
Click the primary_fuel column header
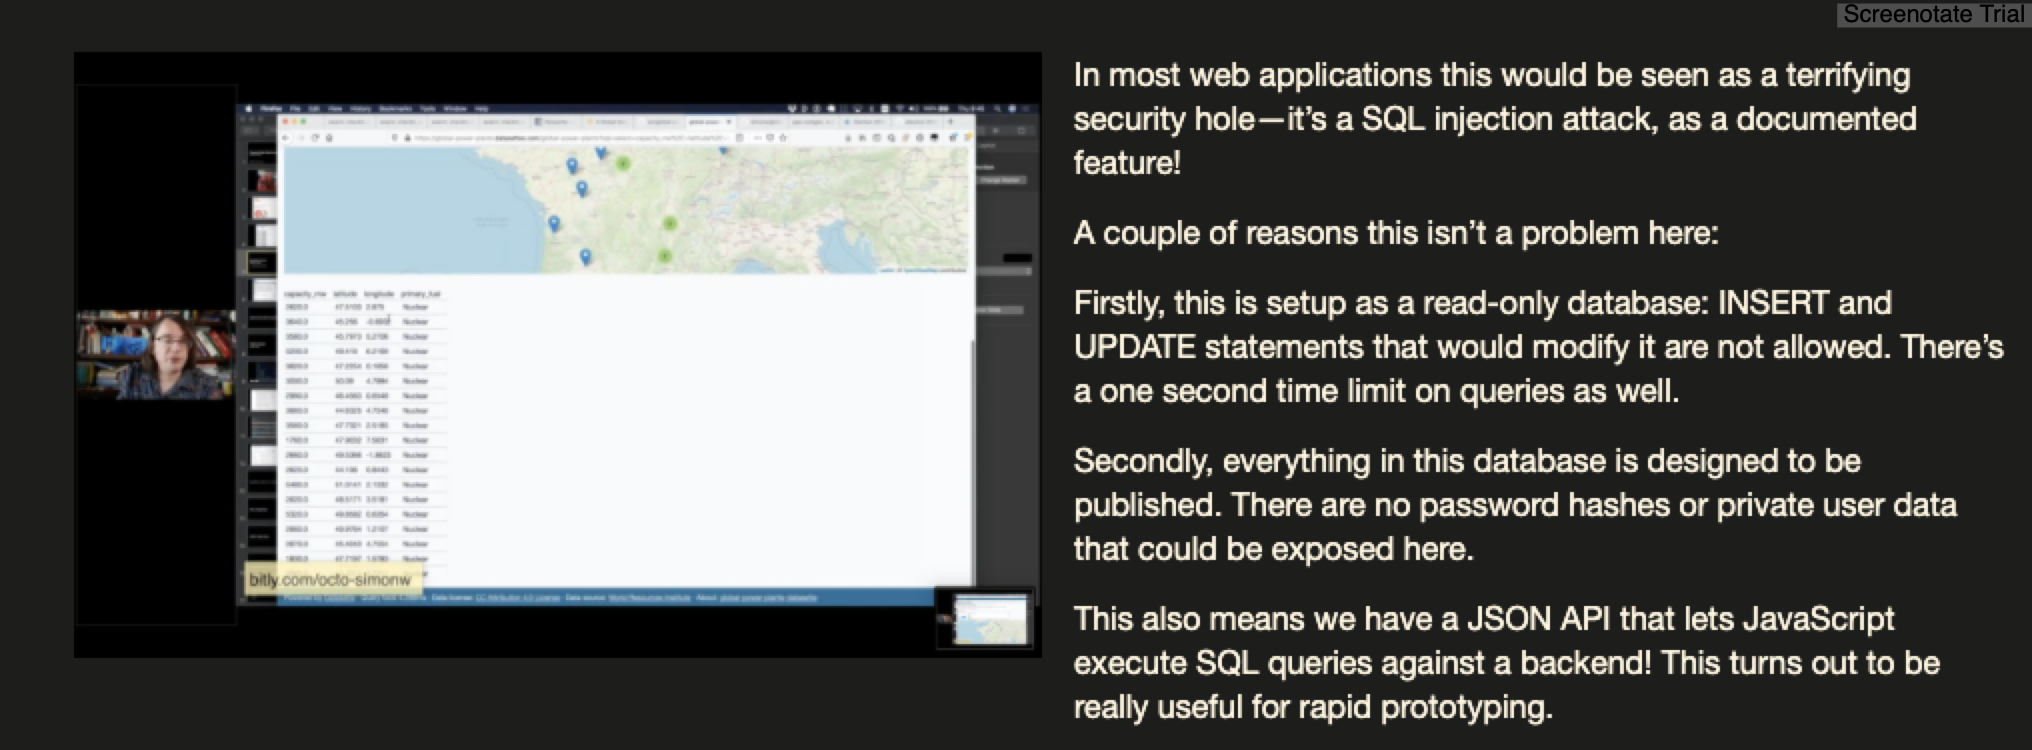click(x=420, y=294)
